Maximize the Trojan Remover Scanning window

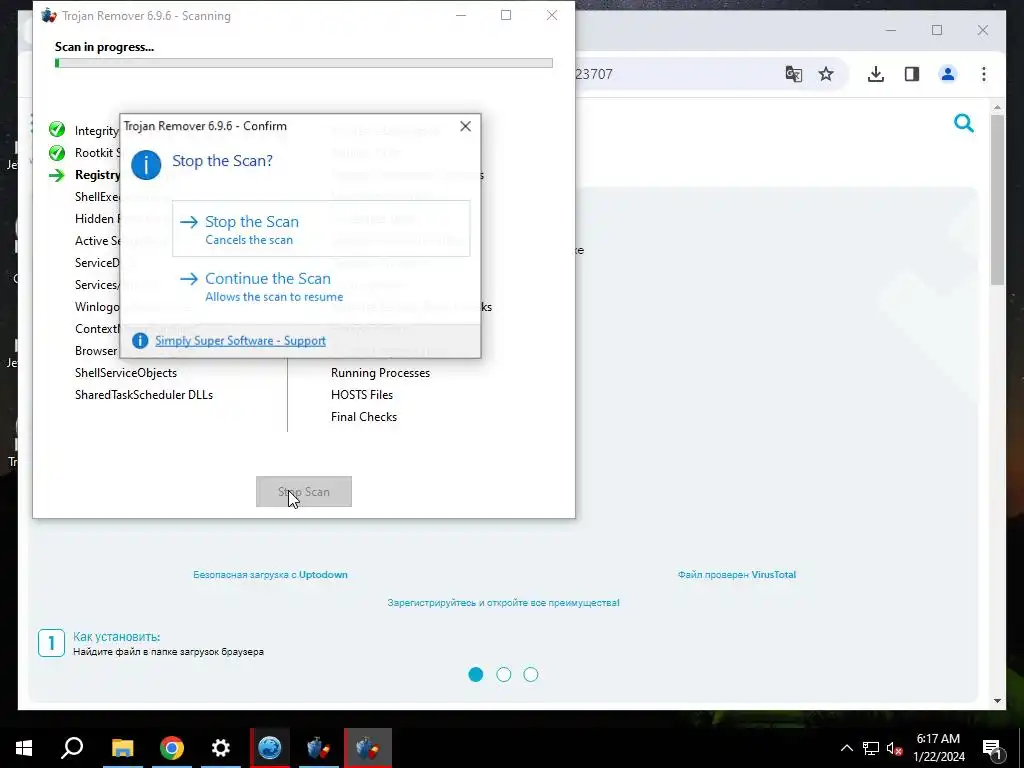pyautogui.click(x=506, y=16)
